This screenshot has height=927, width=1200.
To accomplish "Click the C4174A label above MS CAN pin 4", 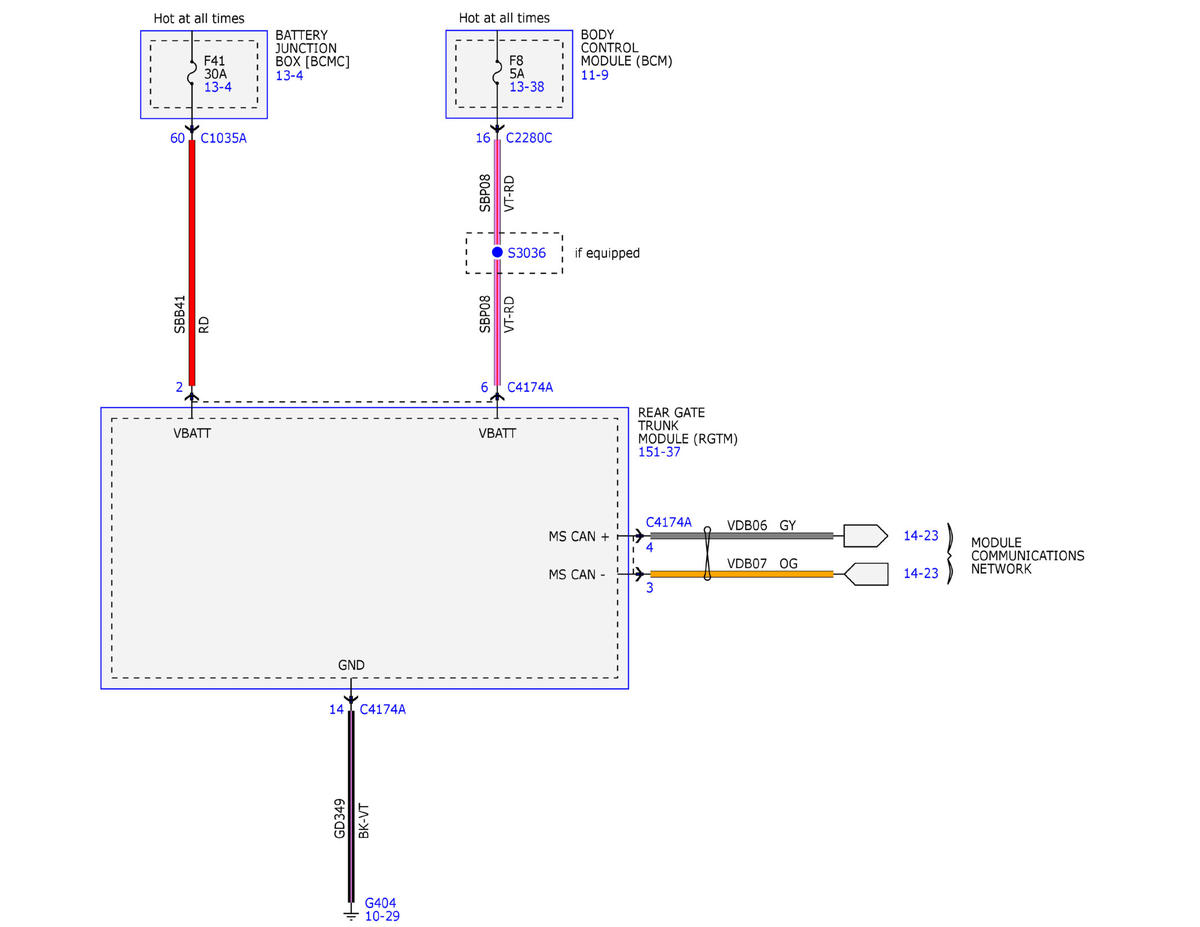I will click(x=669, y=522).
